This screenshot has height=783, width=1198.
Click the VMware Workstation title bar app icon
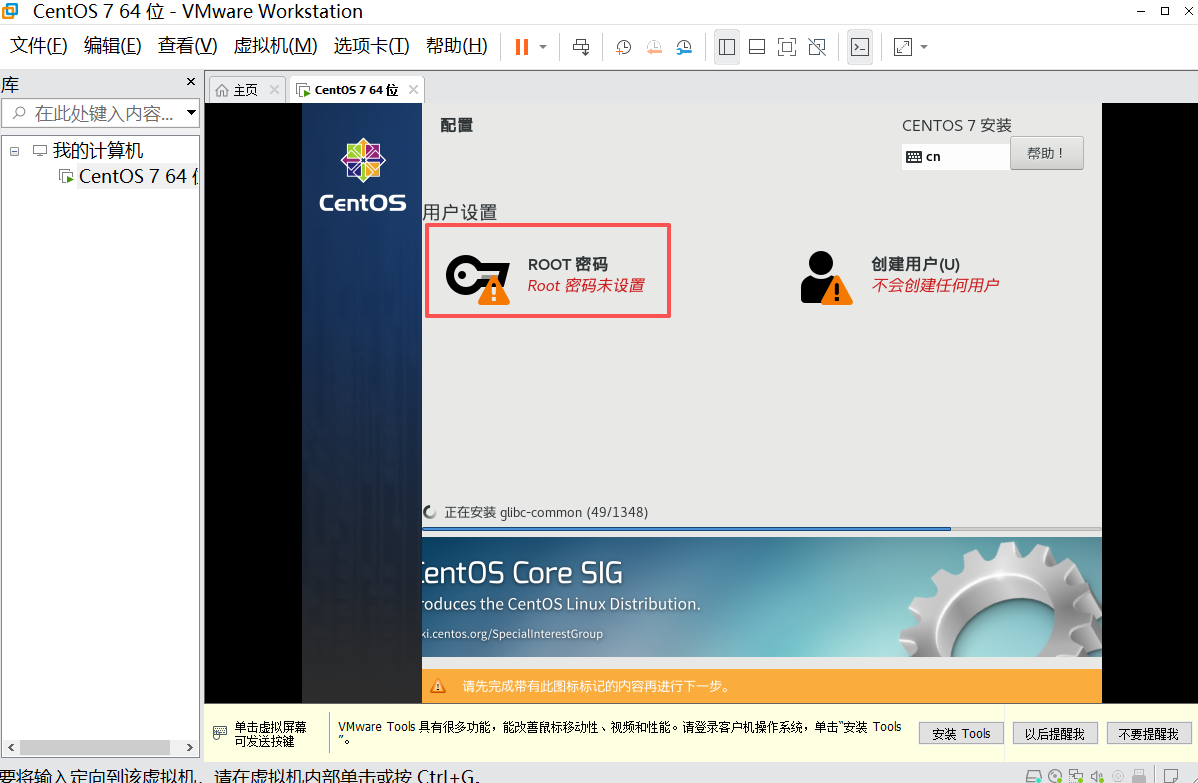click(10, 11)
